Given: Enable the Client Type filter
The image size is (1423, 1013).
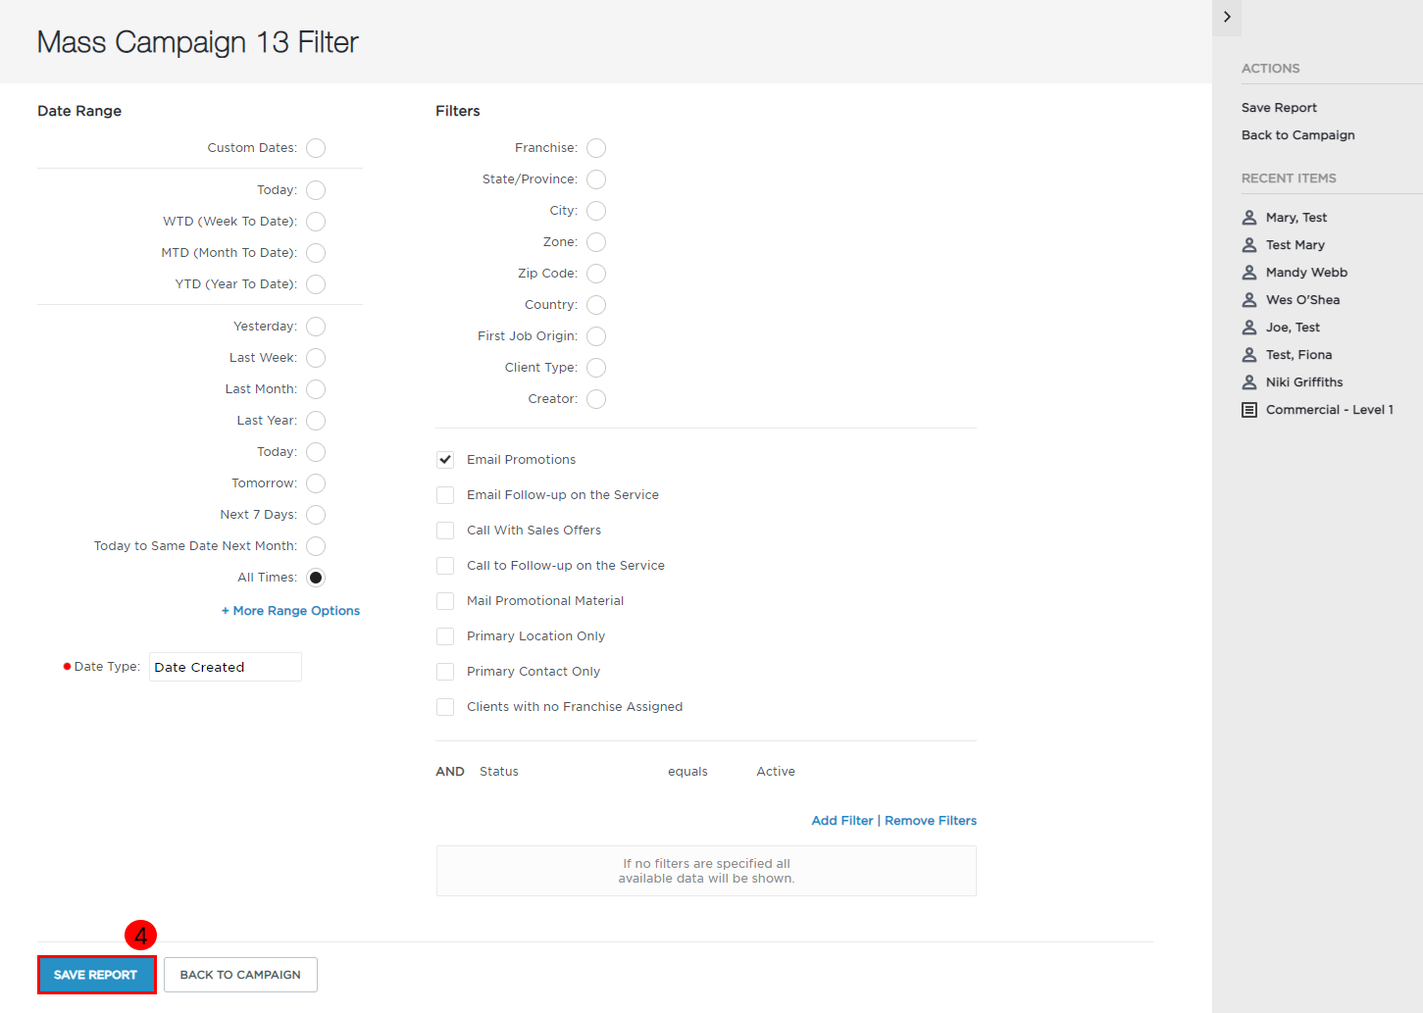Looking at the screenshot, I should pos(596,368).
